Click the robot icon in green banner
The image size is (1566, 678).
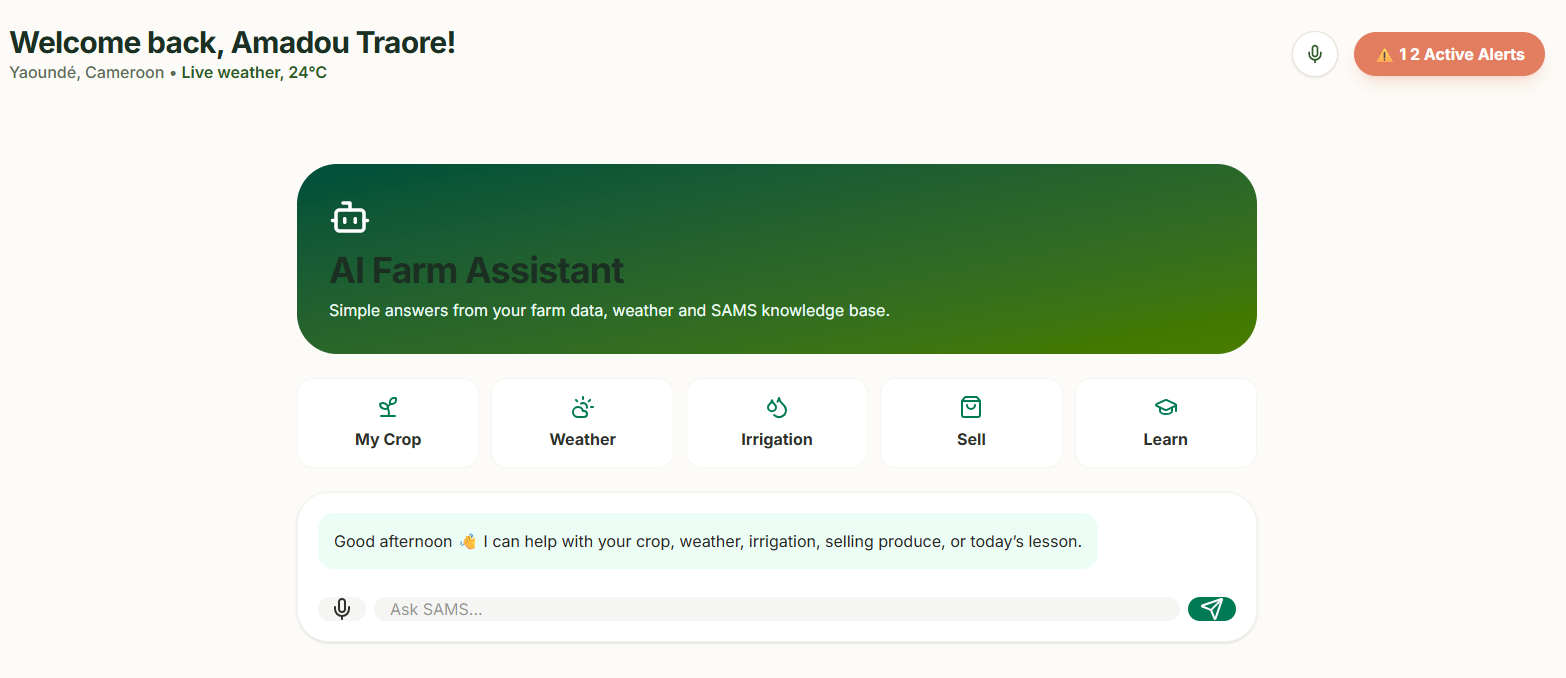click(350, 217)
